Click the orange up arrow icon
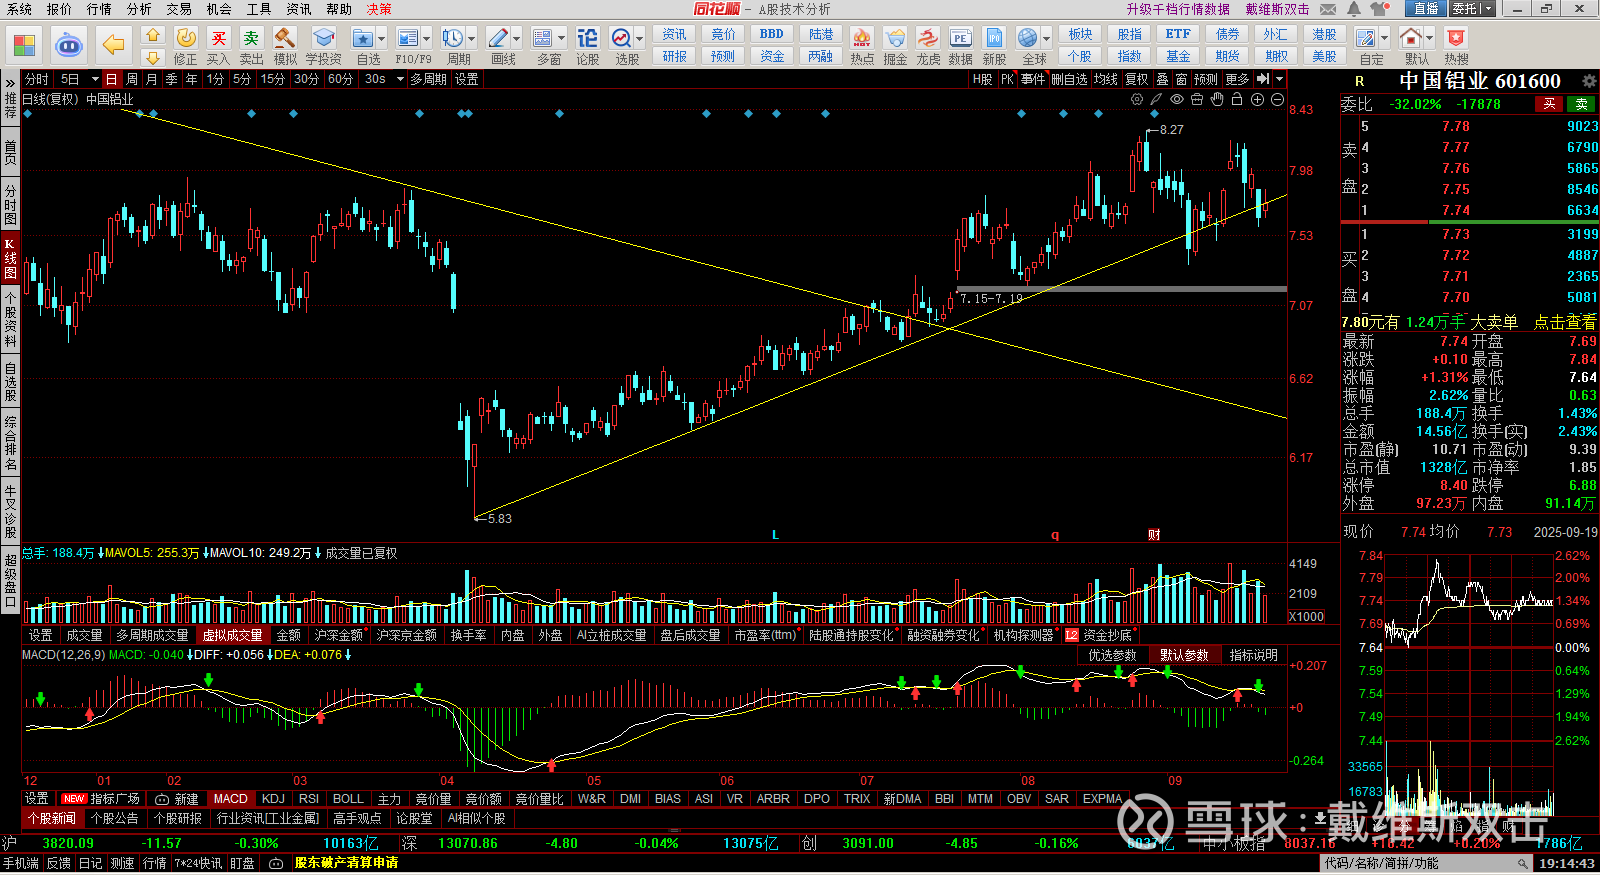Image resolution: width=1600 pixels, height=875 pixels. point(153,35)
